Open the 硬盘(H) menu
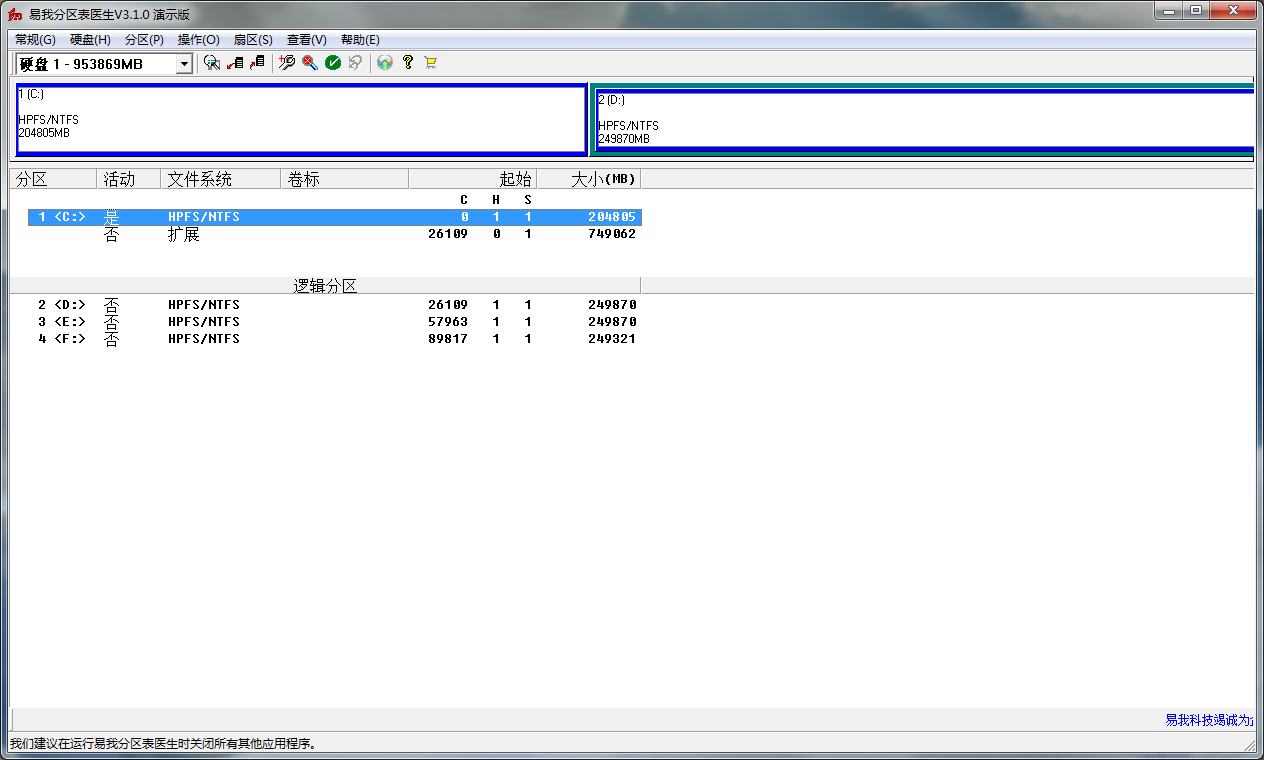Screen dimensions: 1264x760 pos(90,40)
